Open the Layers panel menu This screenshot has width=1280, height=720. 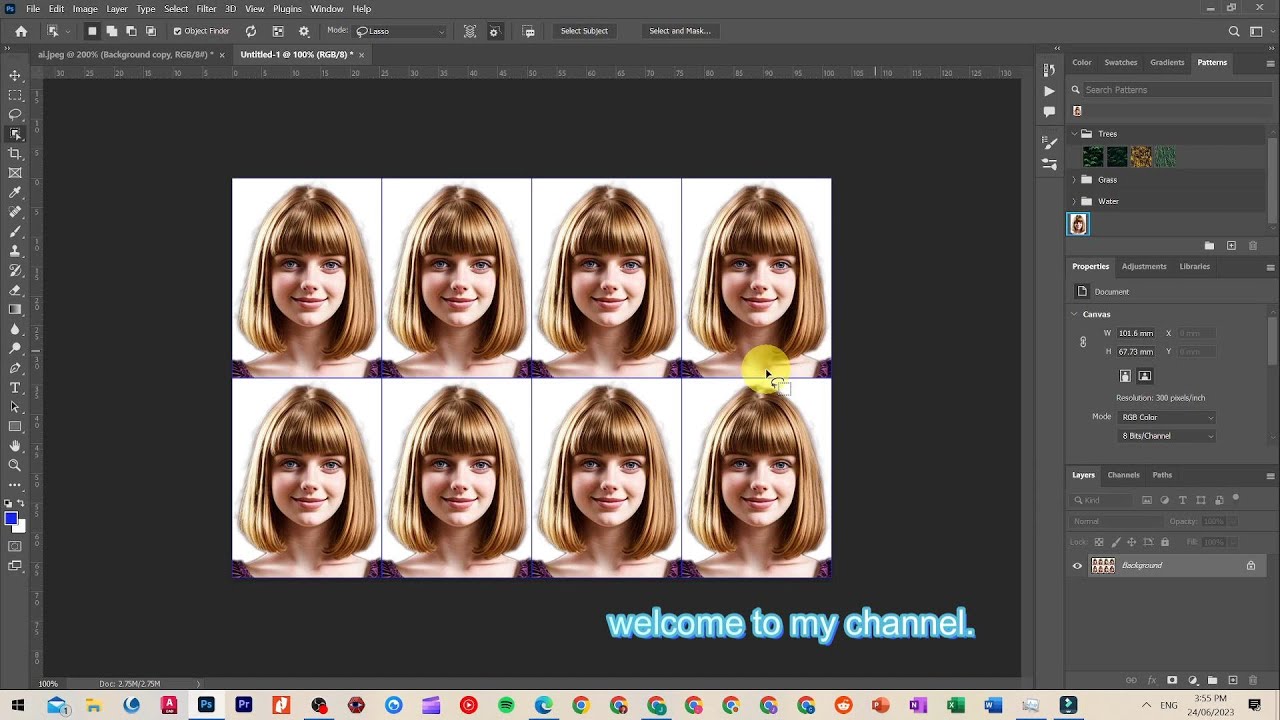(x=1270, y=475)
